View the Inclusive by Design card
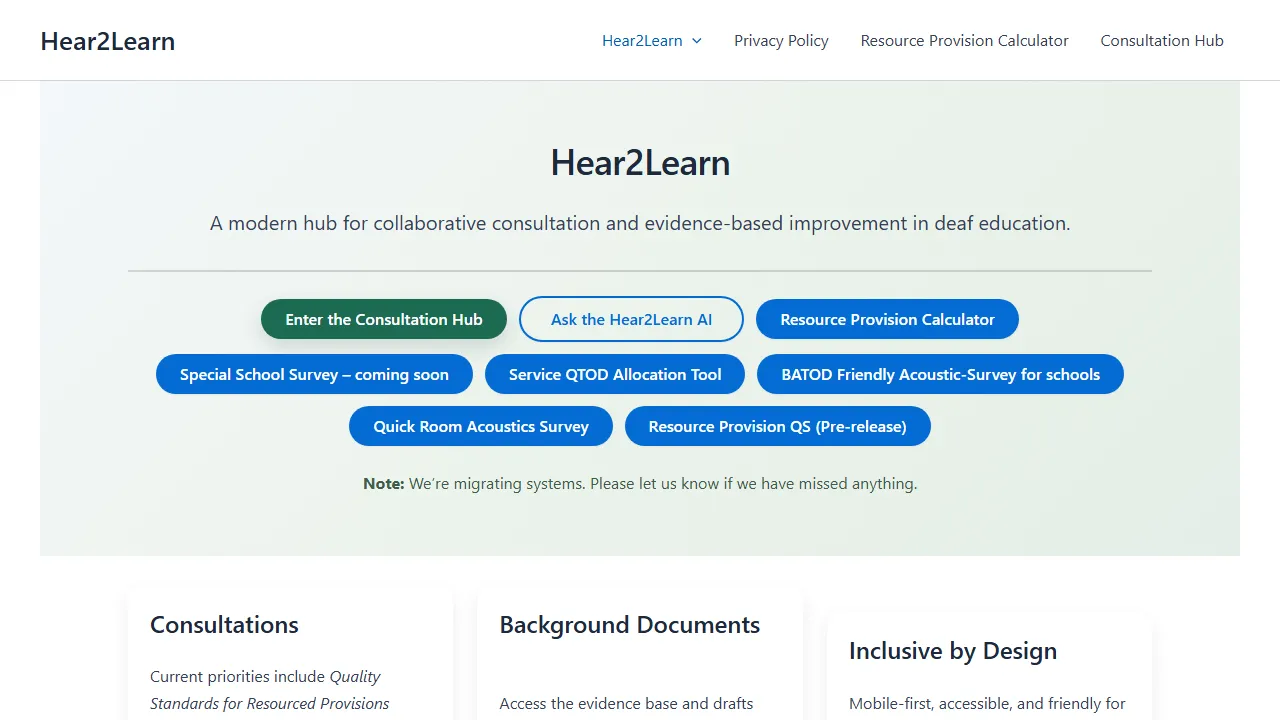The image size is (1280, 720). point(952,651)
